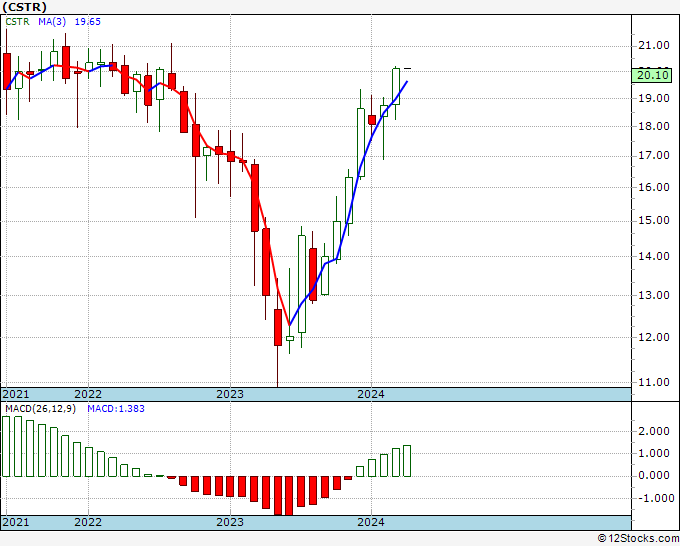Screen dimensions: 680x546
Task: Click 2023 on the MACD timeline
Action: [230, 522]
